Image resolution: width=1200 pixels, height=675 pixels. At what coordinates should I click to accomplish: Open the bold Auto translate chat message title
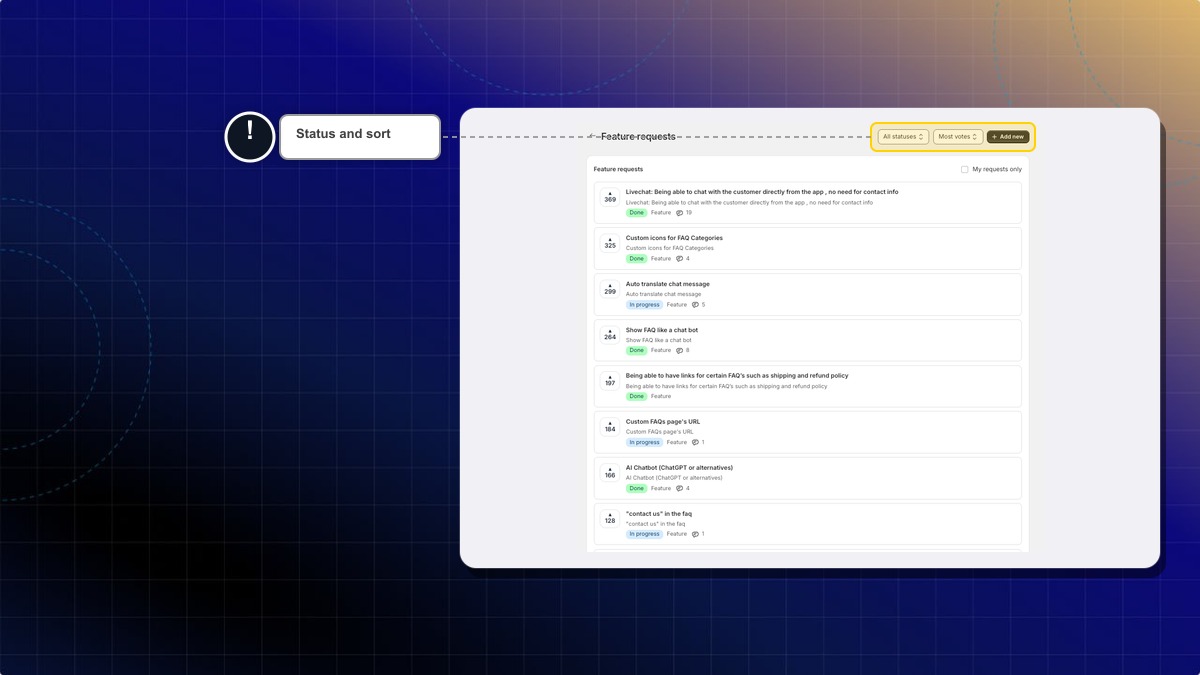[x=668, y=284]
